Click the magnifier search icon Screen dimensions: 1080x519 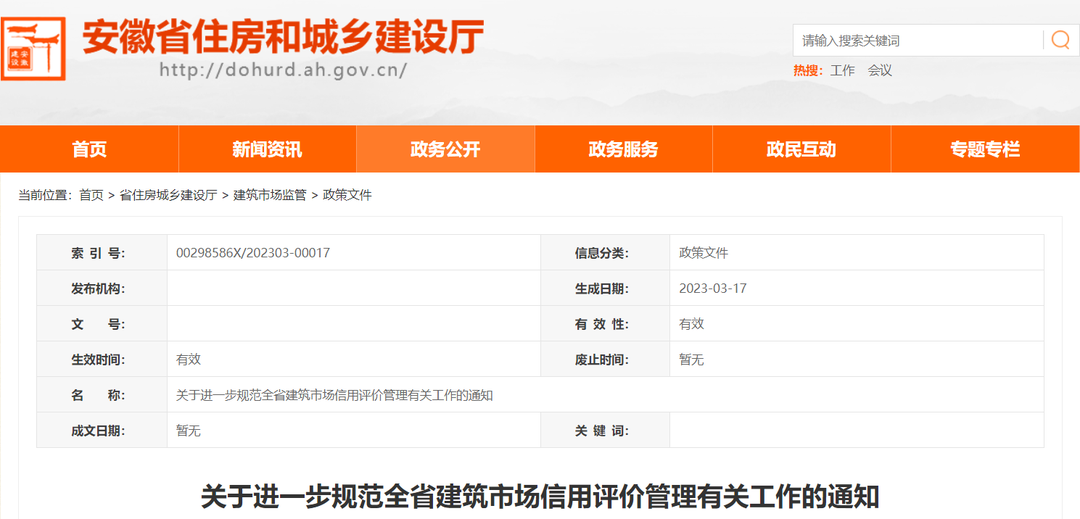point(1060,40)
